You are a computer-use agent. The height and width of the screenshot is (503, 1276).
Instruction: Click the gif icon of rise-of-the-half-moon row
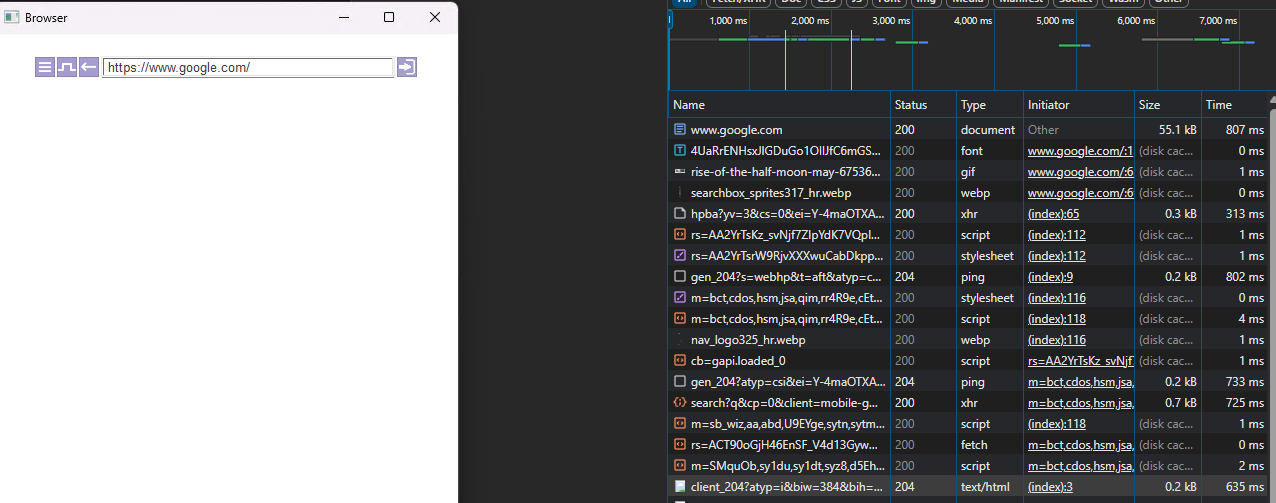point(680,172)
